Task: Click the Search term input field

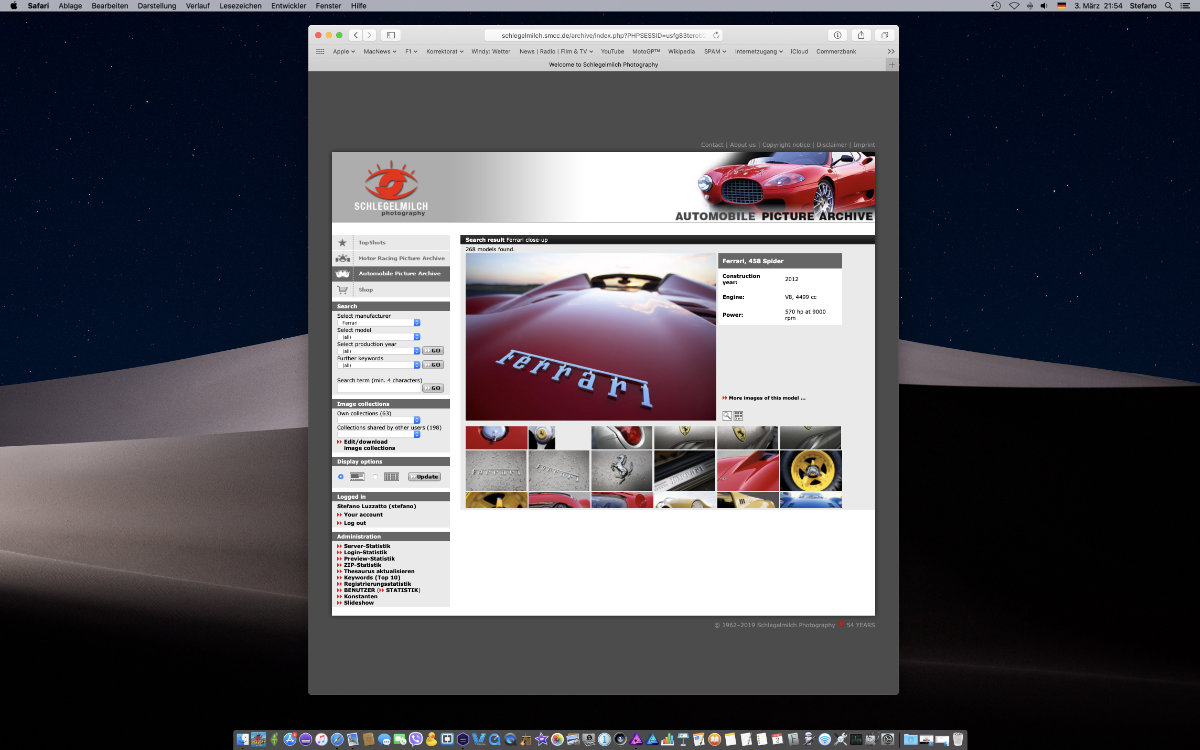Action: (378, 388)
